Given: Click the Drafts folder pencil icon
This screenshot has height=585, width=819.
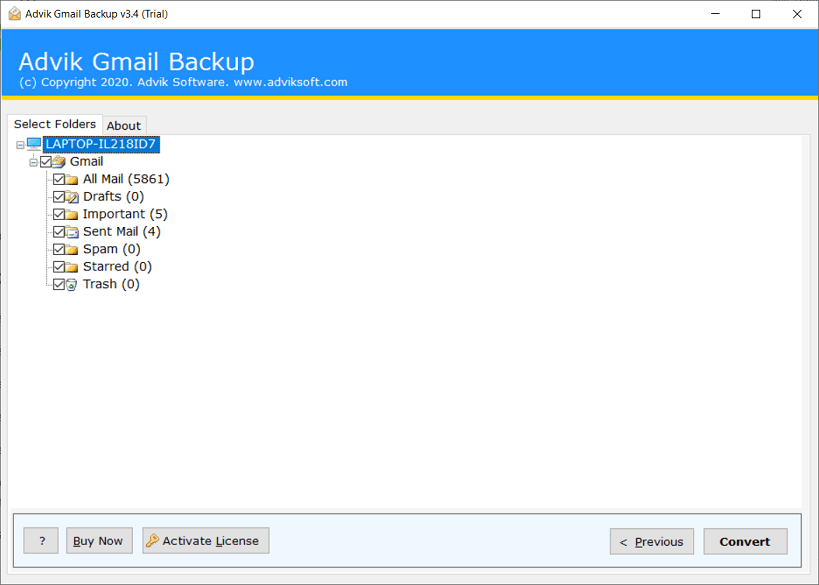Looking at the screenshot, I should point(72,197).
